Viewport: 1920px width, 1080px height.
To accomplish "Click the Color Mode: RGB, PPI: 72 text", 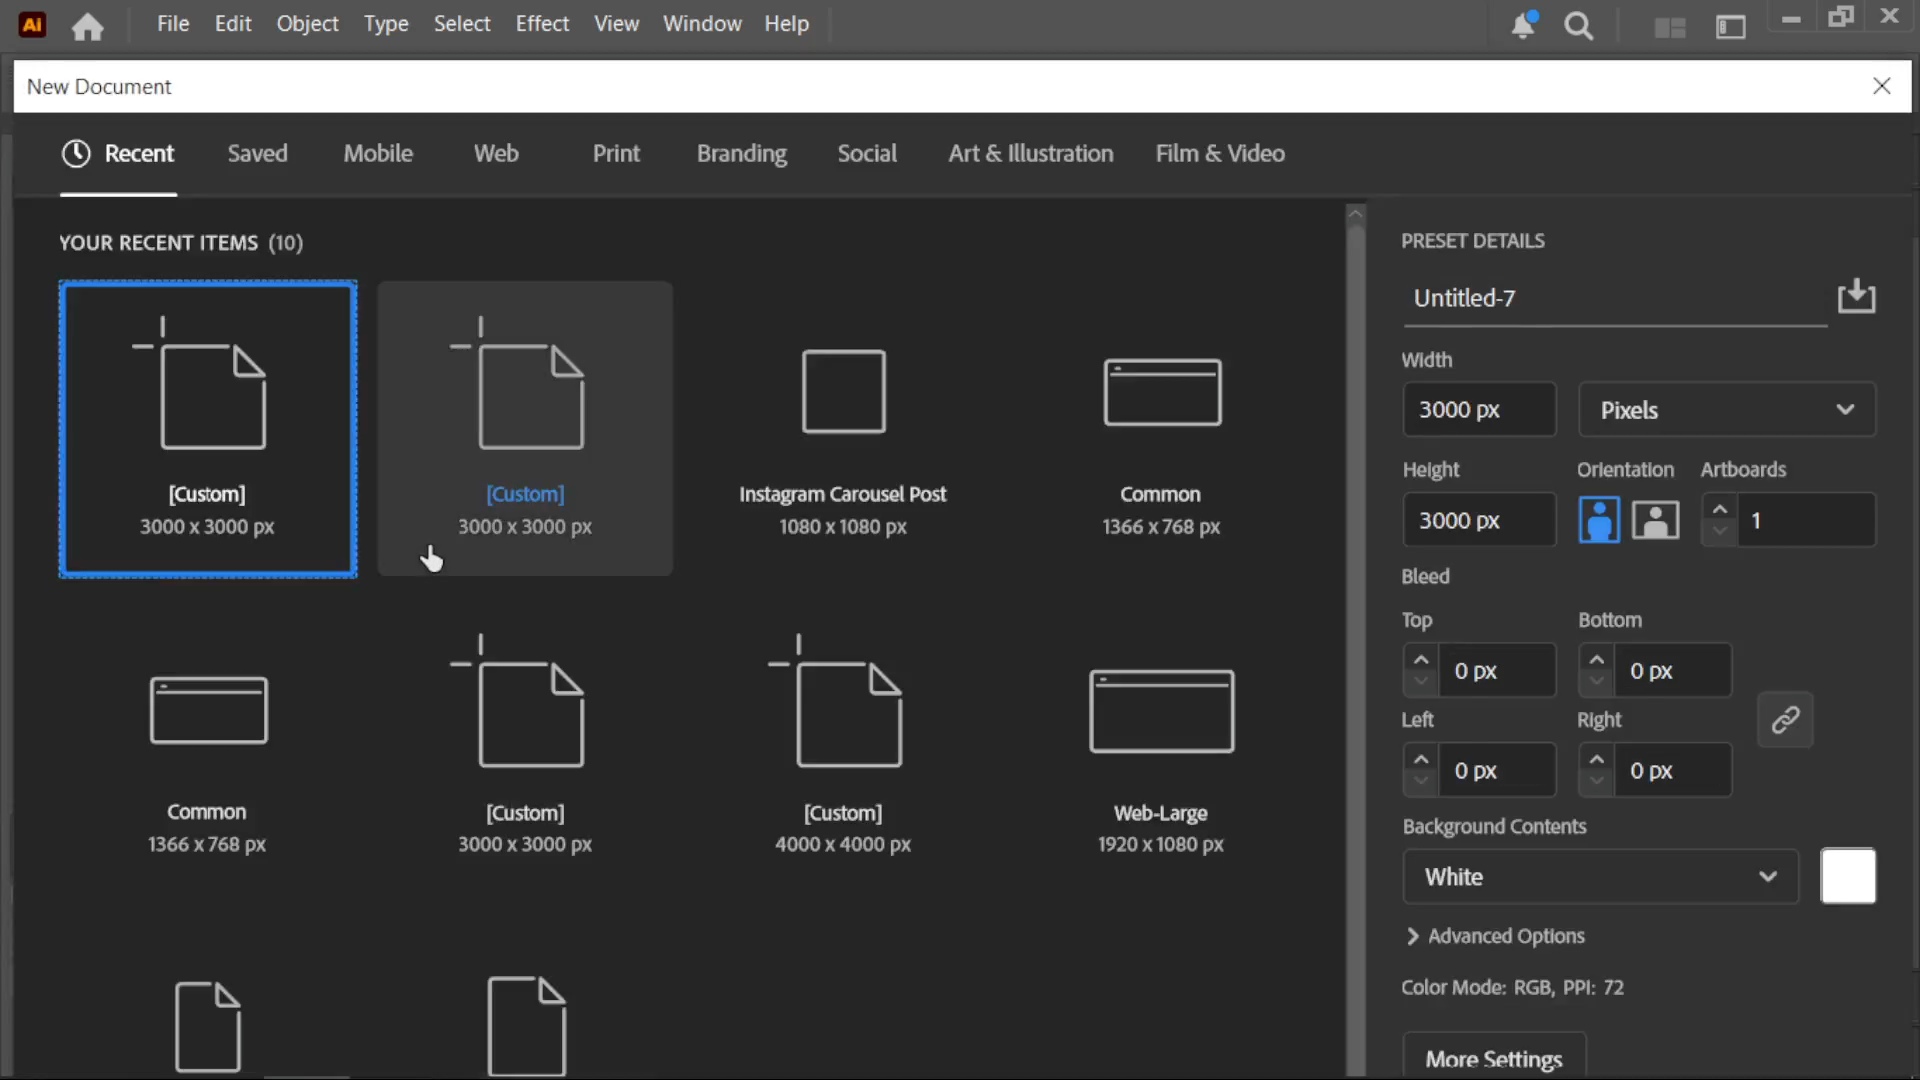I will coord(1512,987).
